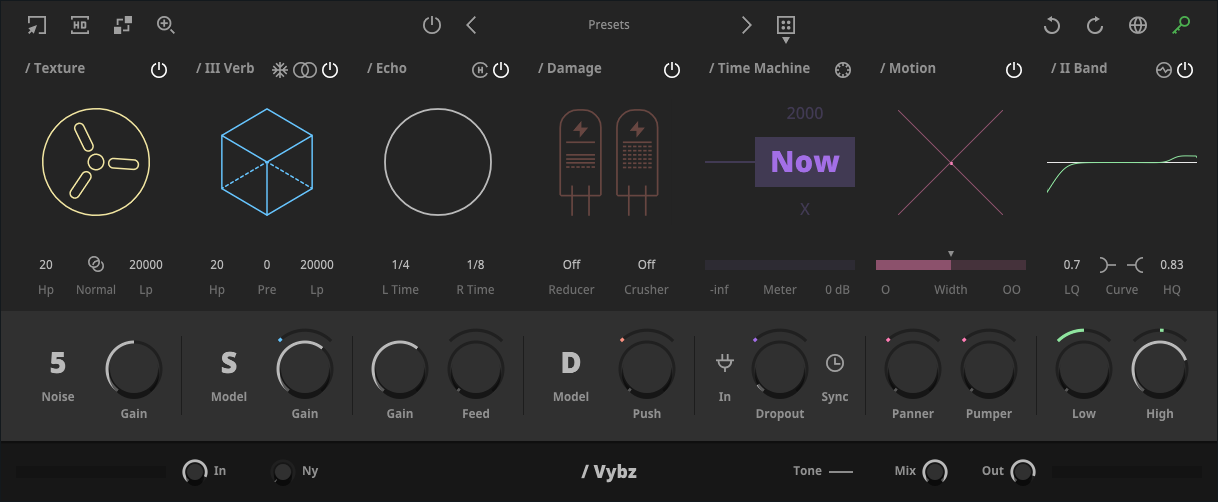
Task: Open the globe website icon
Action: pos(1138,26)
